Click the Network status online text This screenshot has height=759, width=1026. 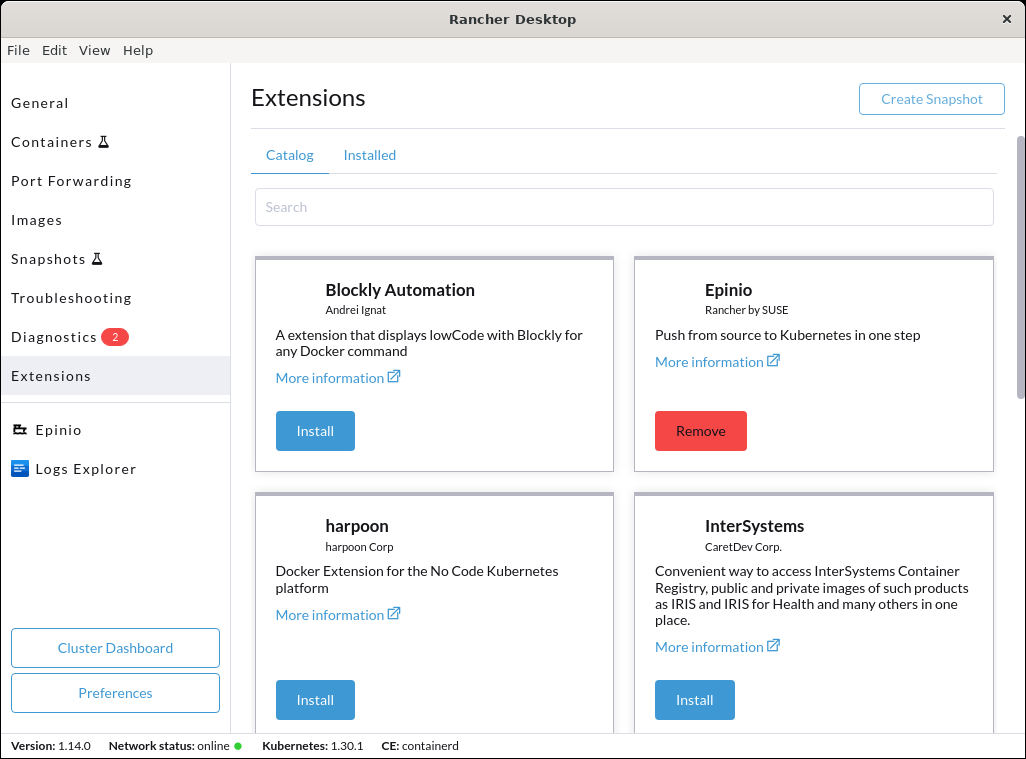point(169,746)
